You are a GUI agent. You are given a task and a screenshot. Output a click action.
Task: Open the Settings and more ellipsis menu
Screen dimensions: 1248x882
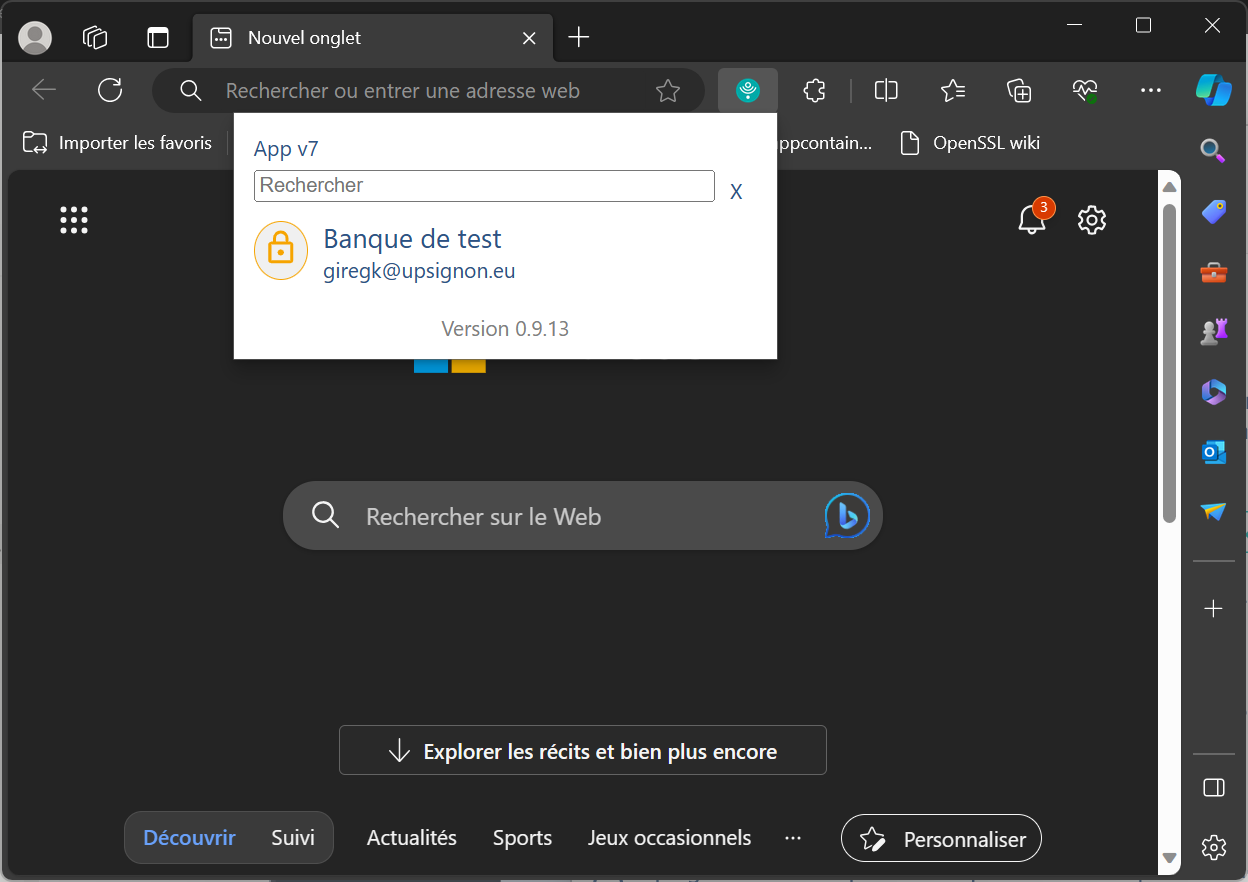[x=1151, y=91]
